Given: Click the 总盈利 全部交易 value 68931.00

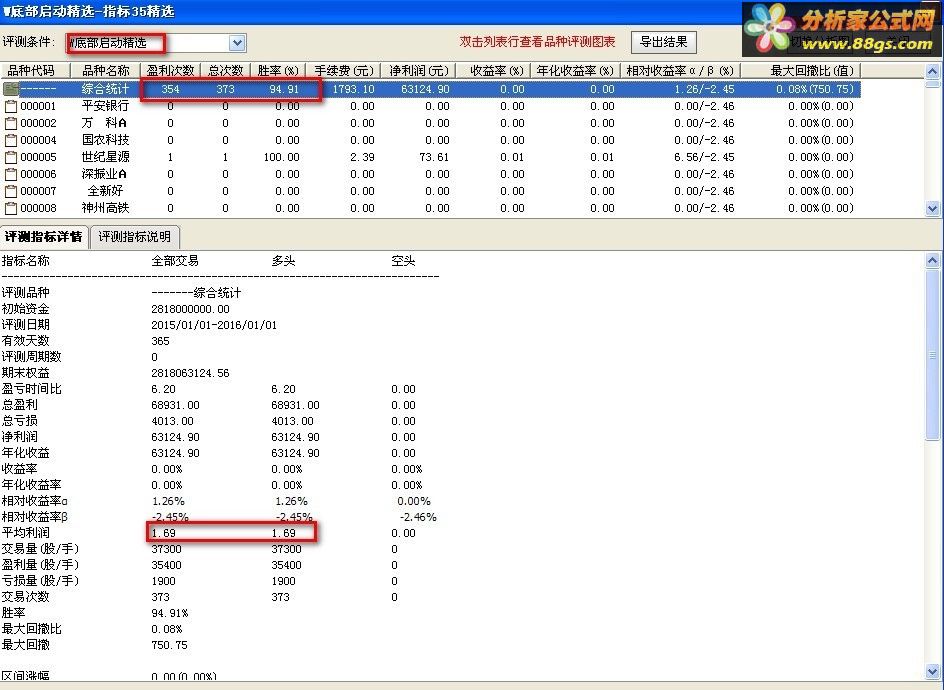Looking at the screenshot, I should 175,405.
